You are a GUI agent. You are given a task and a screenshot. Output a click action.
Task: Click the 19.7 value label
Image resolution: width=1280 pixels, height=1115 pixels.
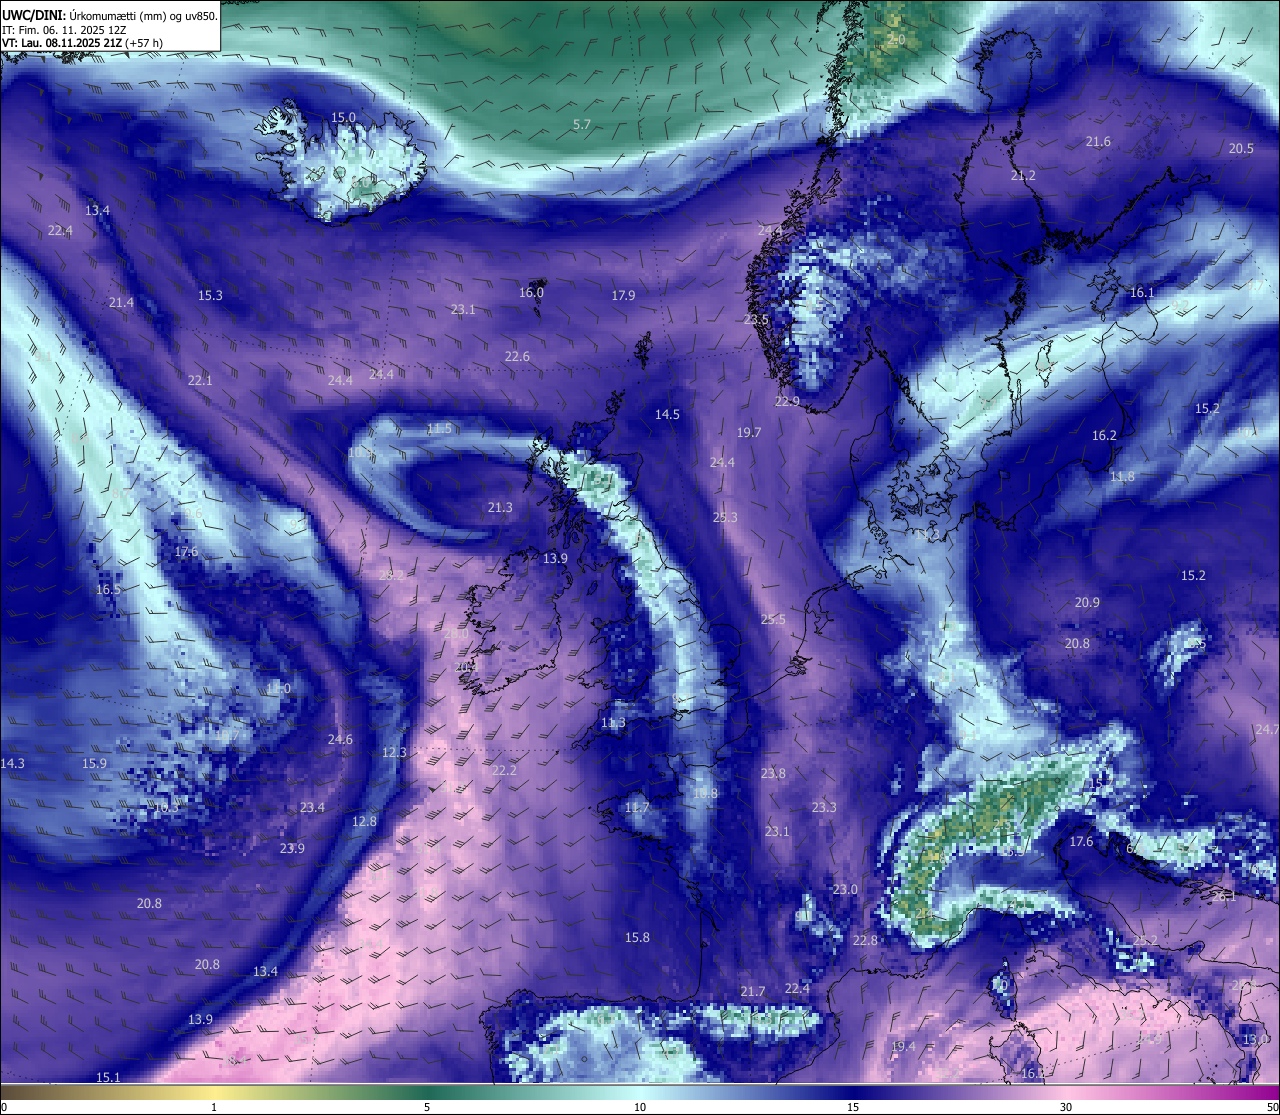coord(749,432)
